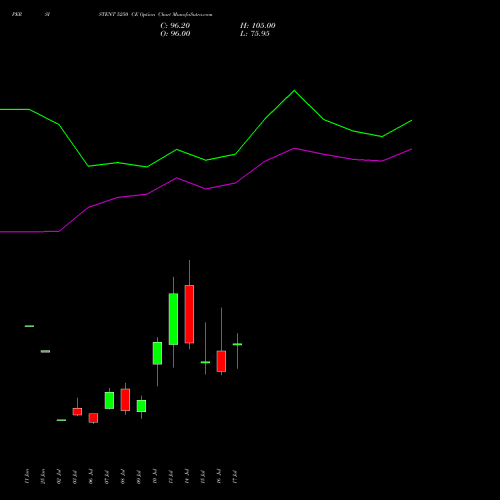Click the open price value O: 96.00
The image size is (500, 500).
point(175,34)
